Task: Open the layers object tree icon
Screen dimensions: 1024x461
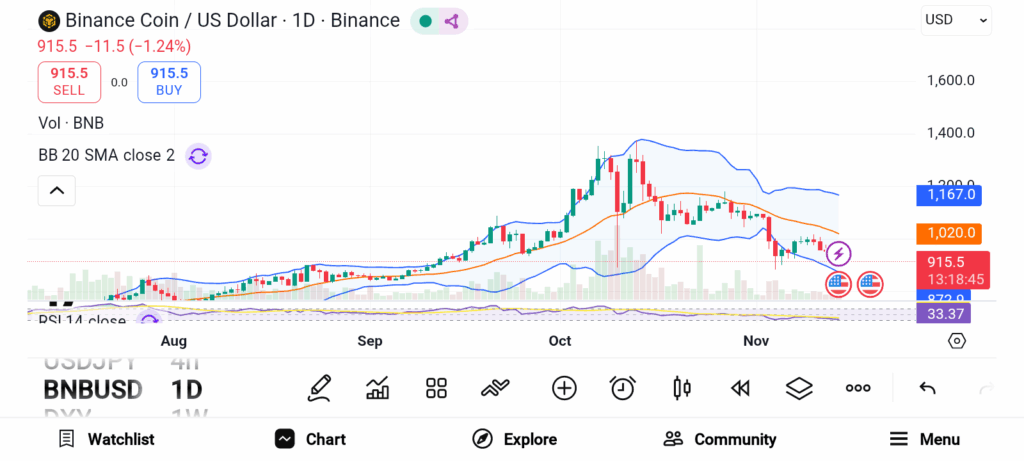Action: (x=798, y=388)
